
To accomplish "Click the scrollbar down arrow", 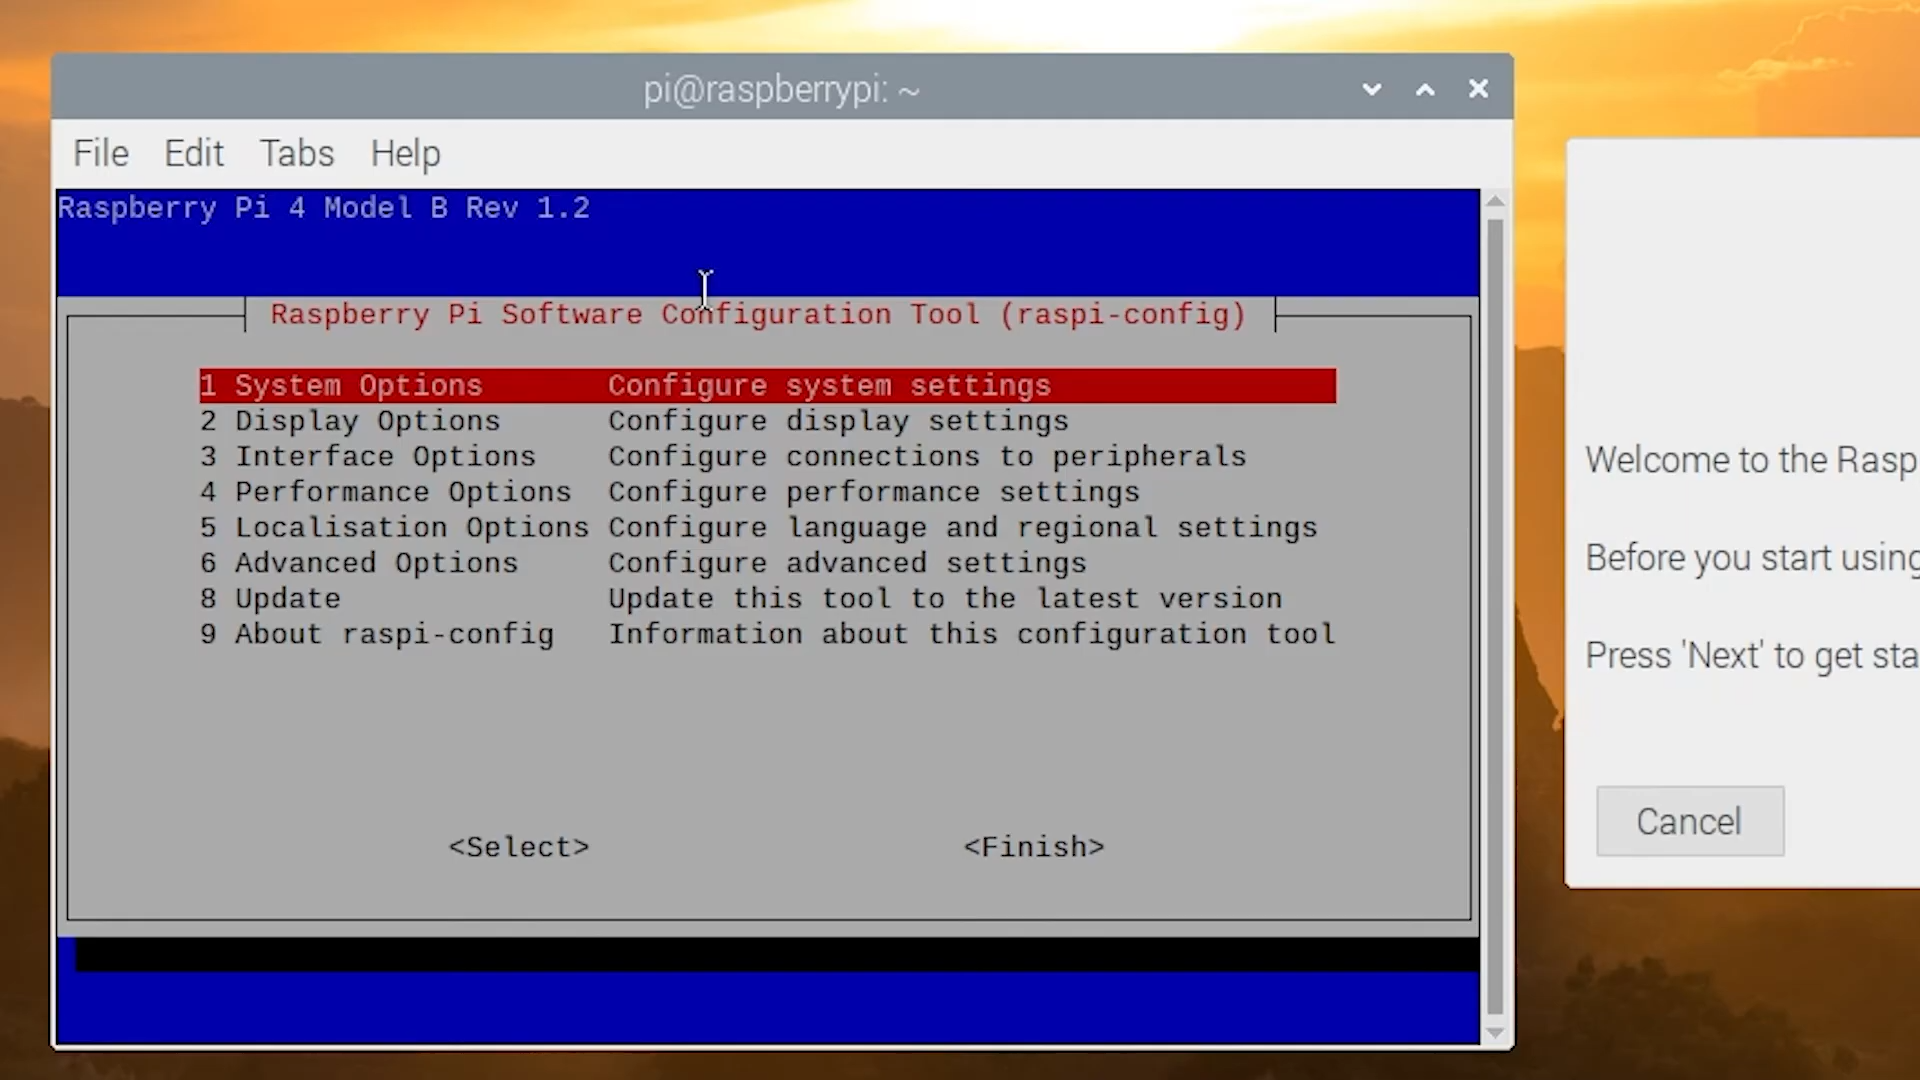I will pos(1494,1033).
